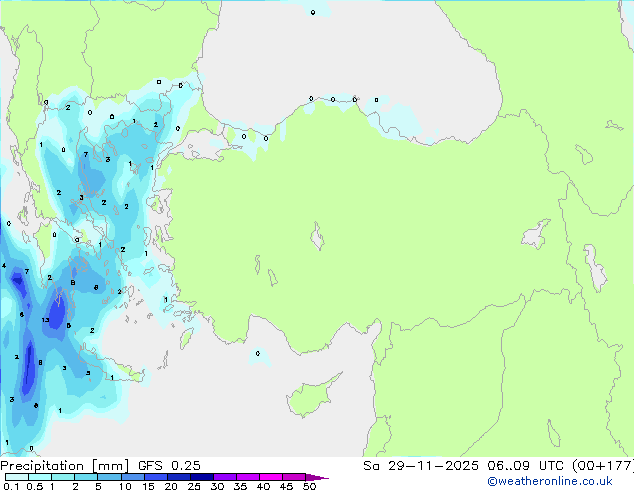Viewport: 634px width, 490px height.
Task: Click the 'Sa 29-11-2025' date text
Action: click(421, 466)
